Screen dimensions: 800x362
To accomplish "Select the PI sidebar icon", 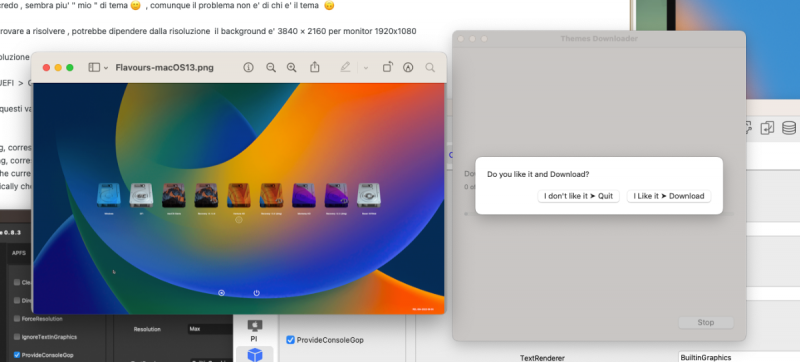I will pyautogui.click(x=254, y=330).
